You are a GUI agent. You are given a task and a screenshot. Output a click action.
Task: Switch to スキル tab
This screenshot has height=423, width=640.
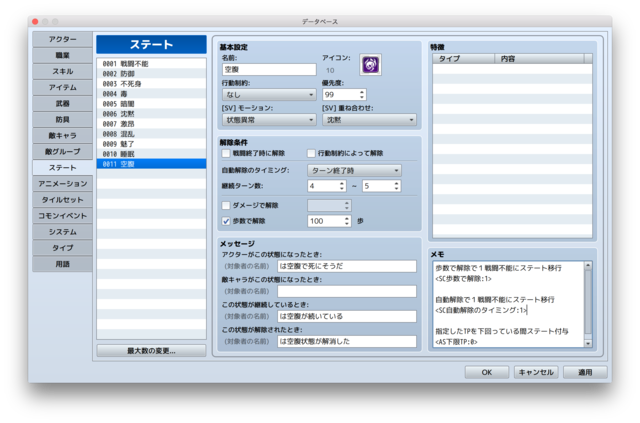pyautogui.click(x=62, y=71)
